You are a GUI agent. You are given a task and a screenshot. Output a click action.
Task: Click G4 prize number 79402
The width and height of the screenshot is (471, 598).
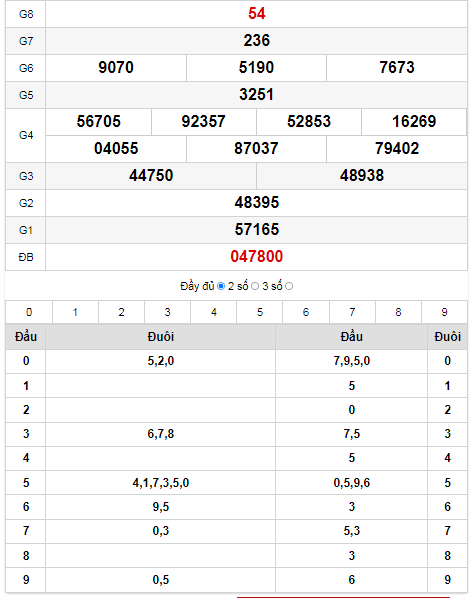(x=397, y=148)
